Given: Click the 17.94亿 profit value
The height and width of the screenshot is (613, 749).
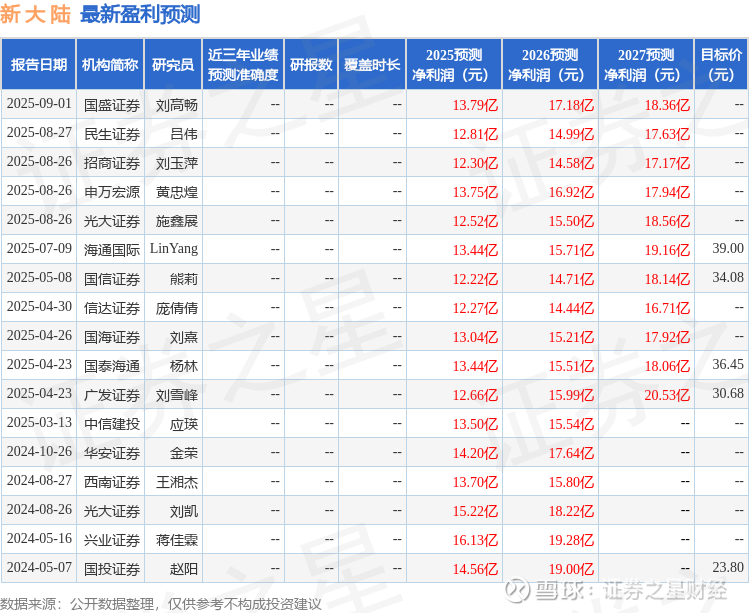Looking at the screenshot, I should pos(667,192).
